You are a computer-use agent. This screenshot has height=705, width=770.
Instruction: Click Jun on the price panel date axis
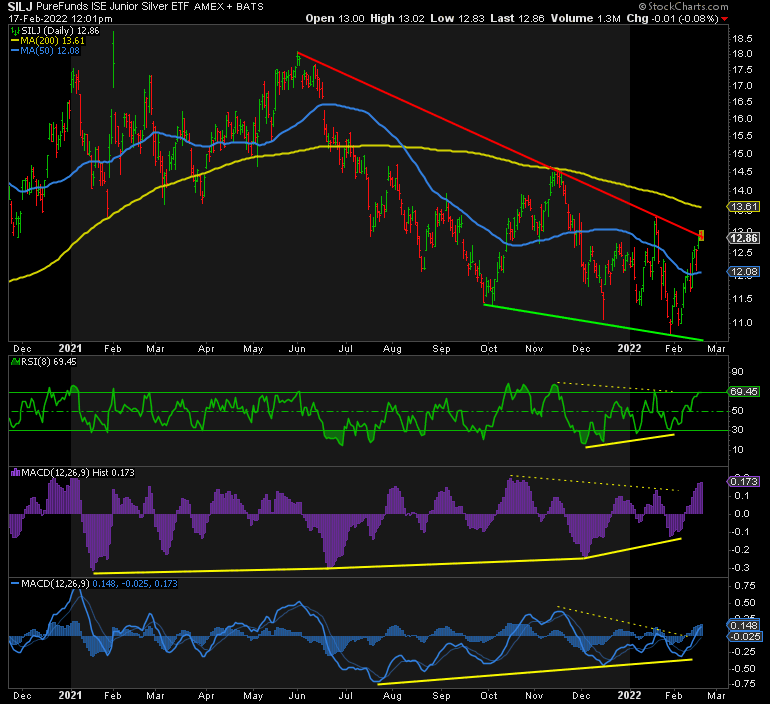[x=297, y=349]
